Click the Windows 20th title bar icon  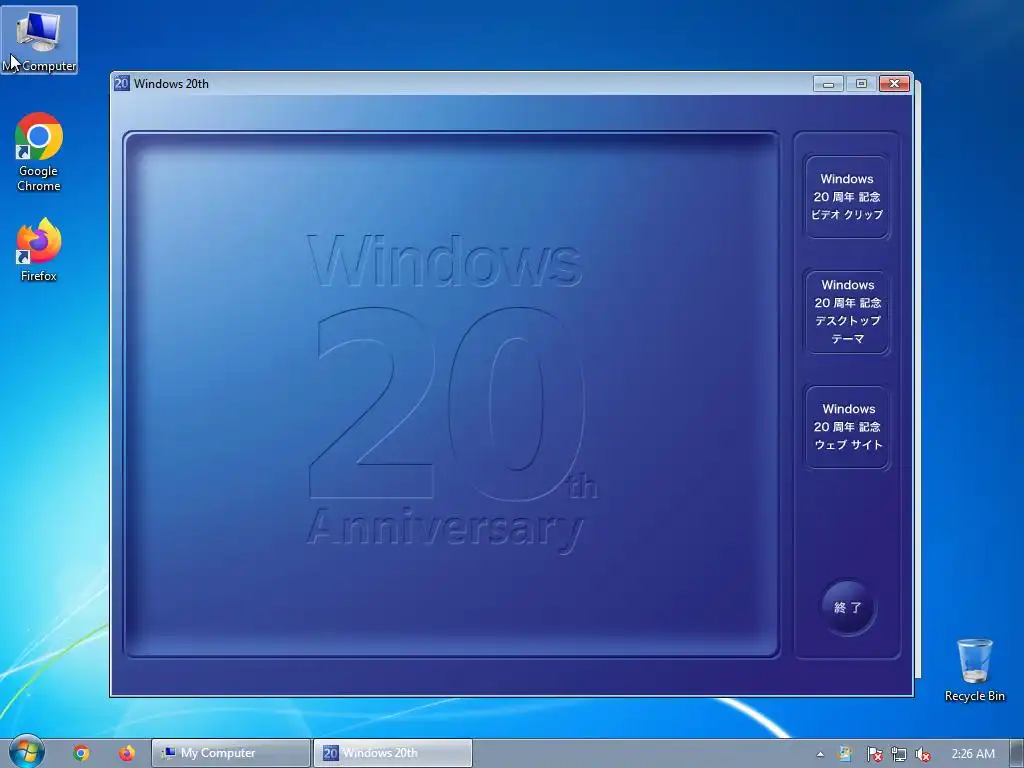(x=121, y=84)
